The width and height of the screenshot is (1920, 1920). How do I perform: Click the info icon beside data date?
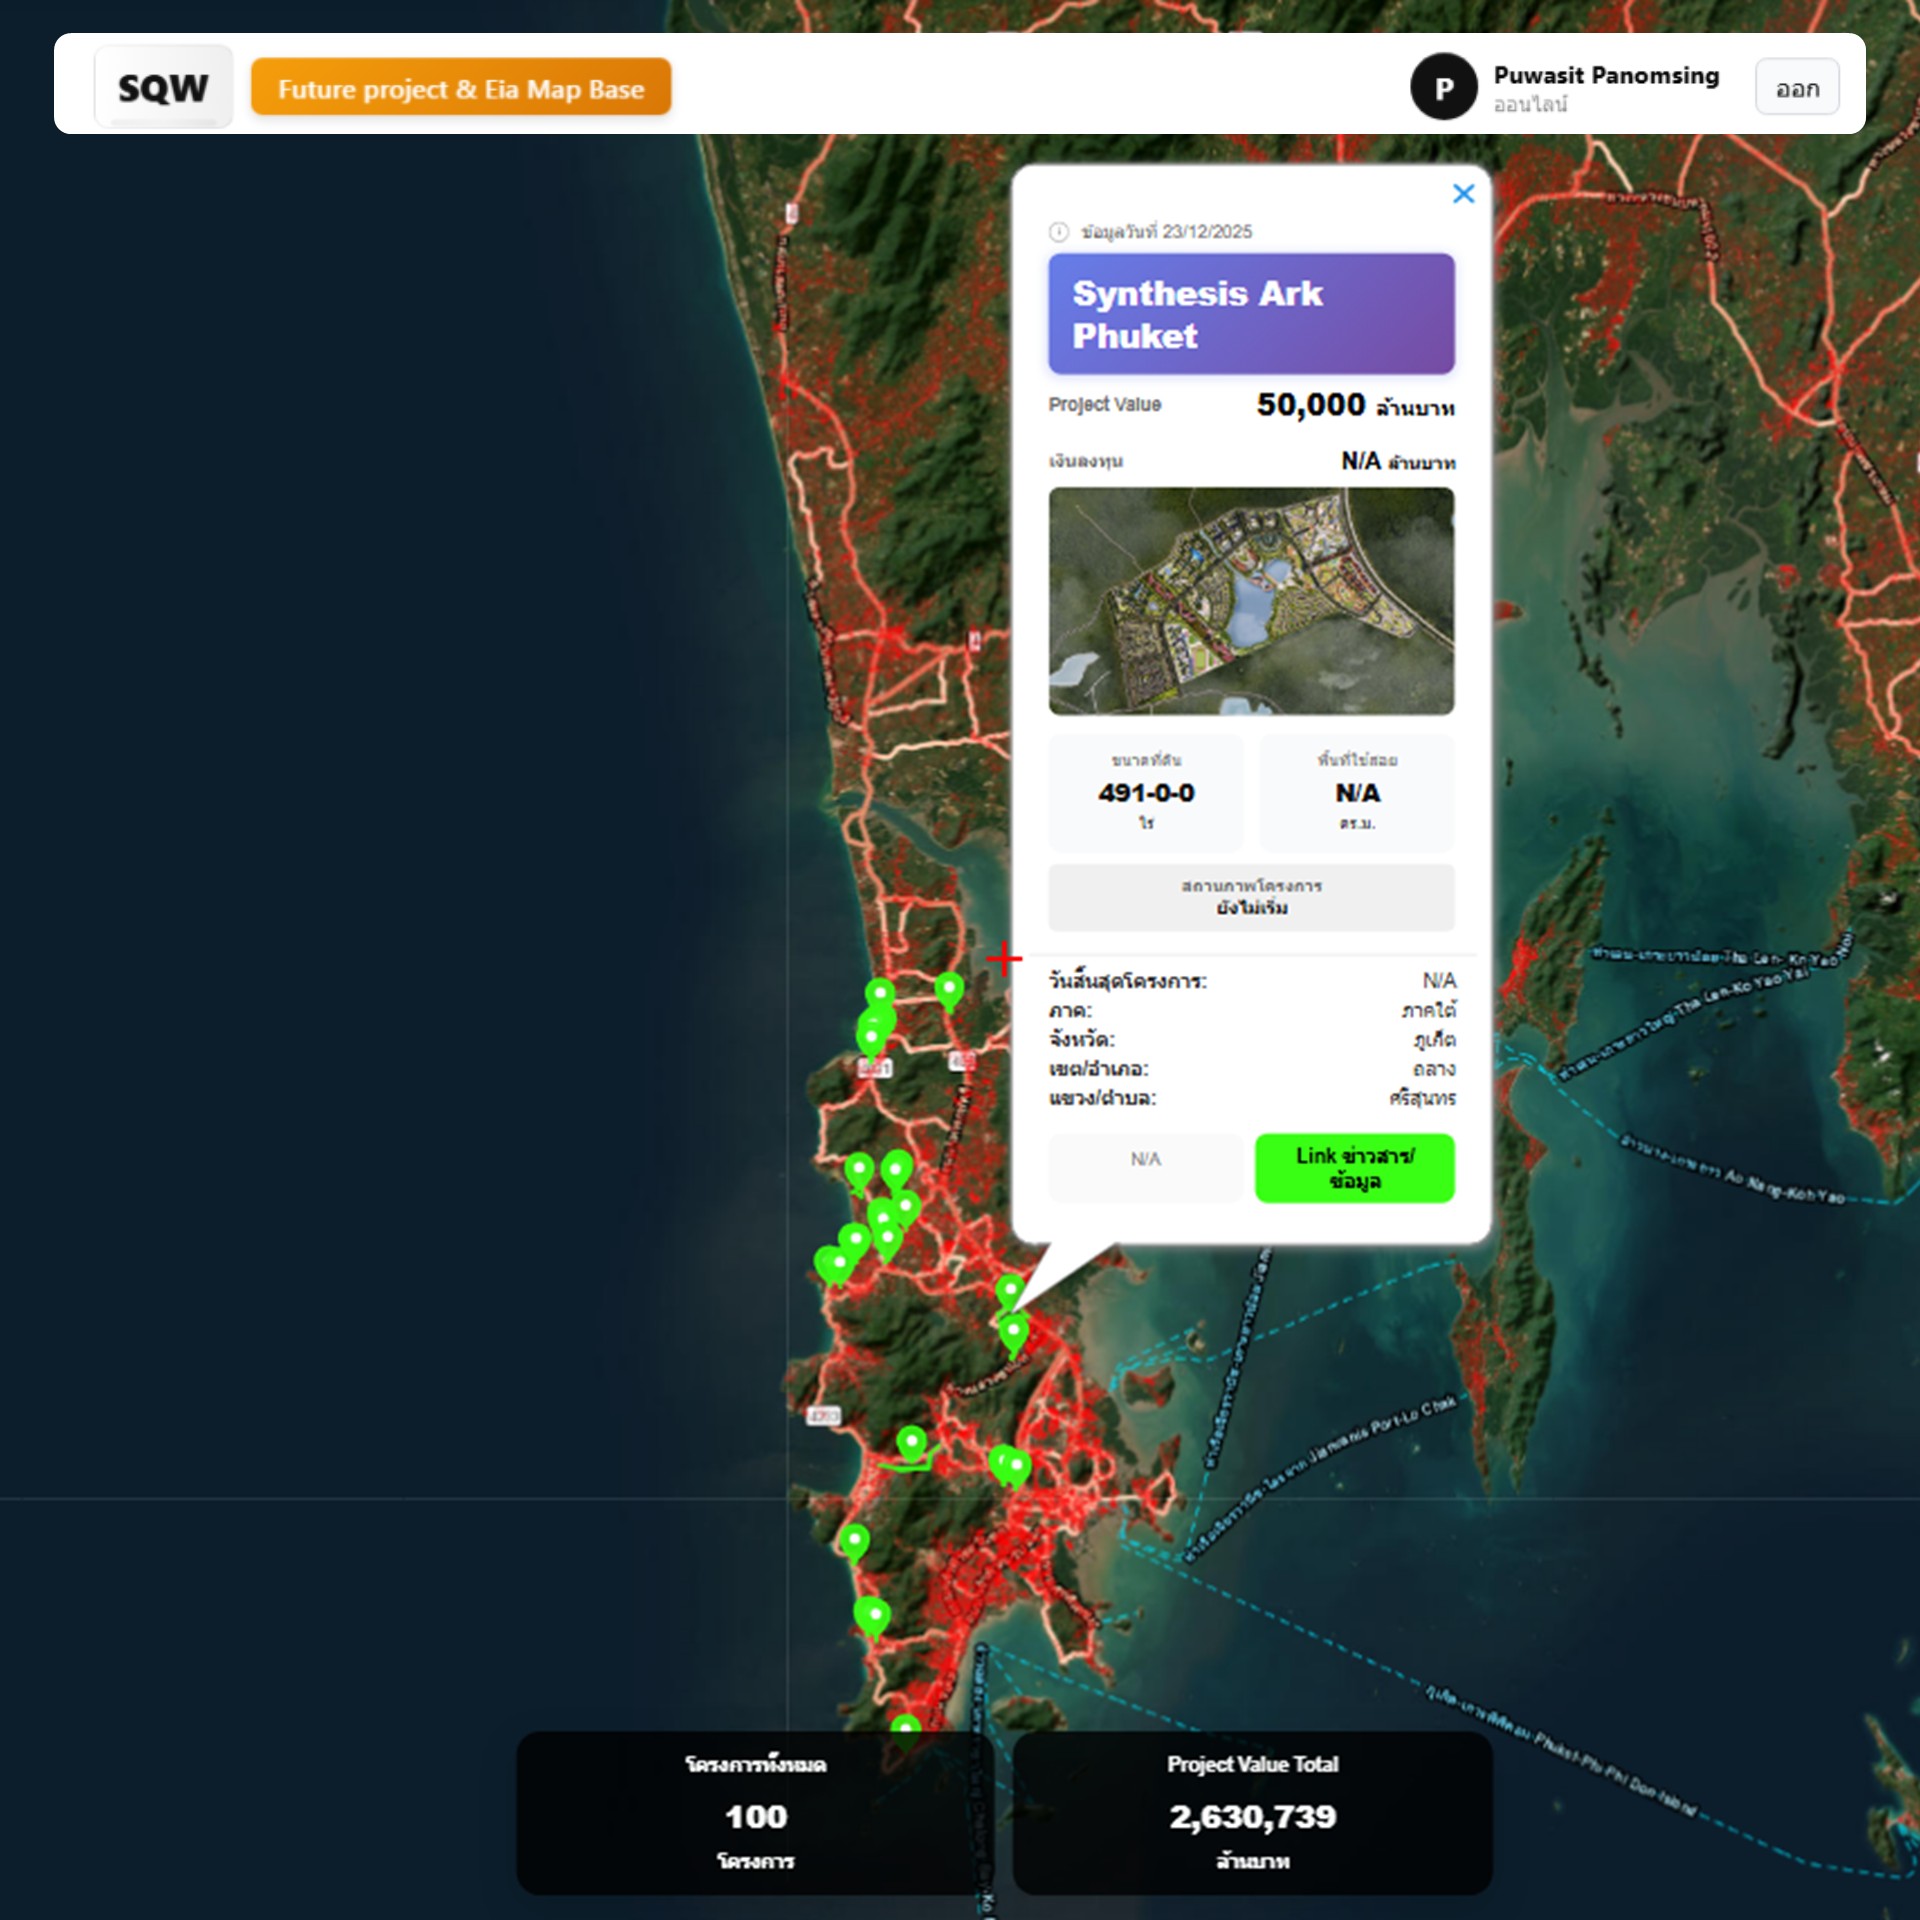tap(1059, 232)
